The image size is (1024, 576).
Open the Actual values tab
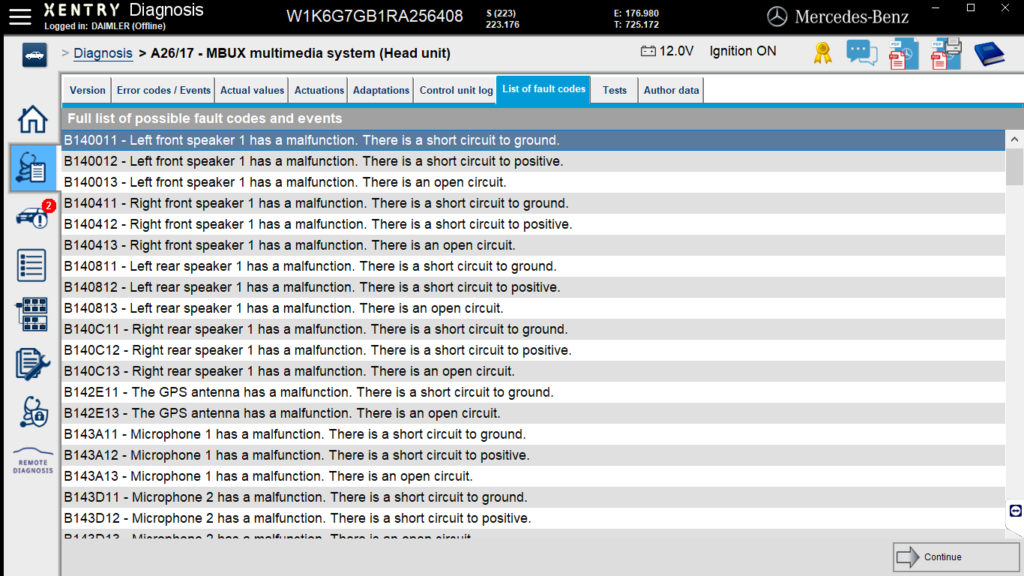point(249,90)
